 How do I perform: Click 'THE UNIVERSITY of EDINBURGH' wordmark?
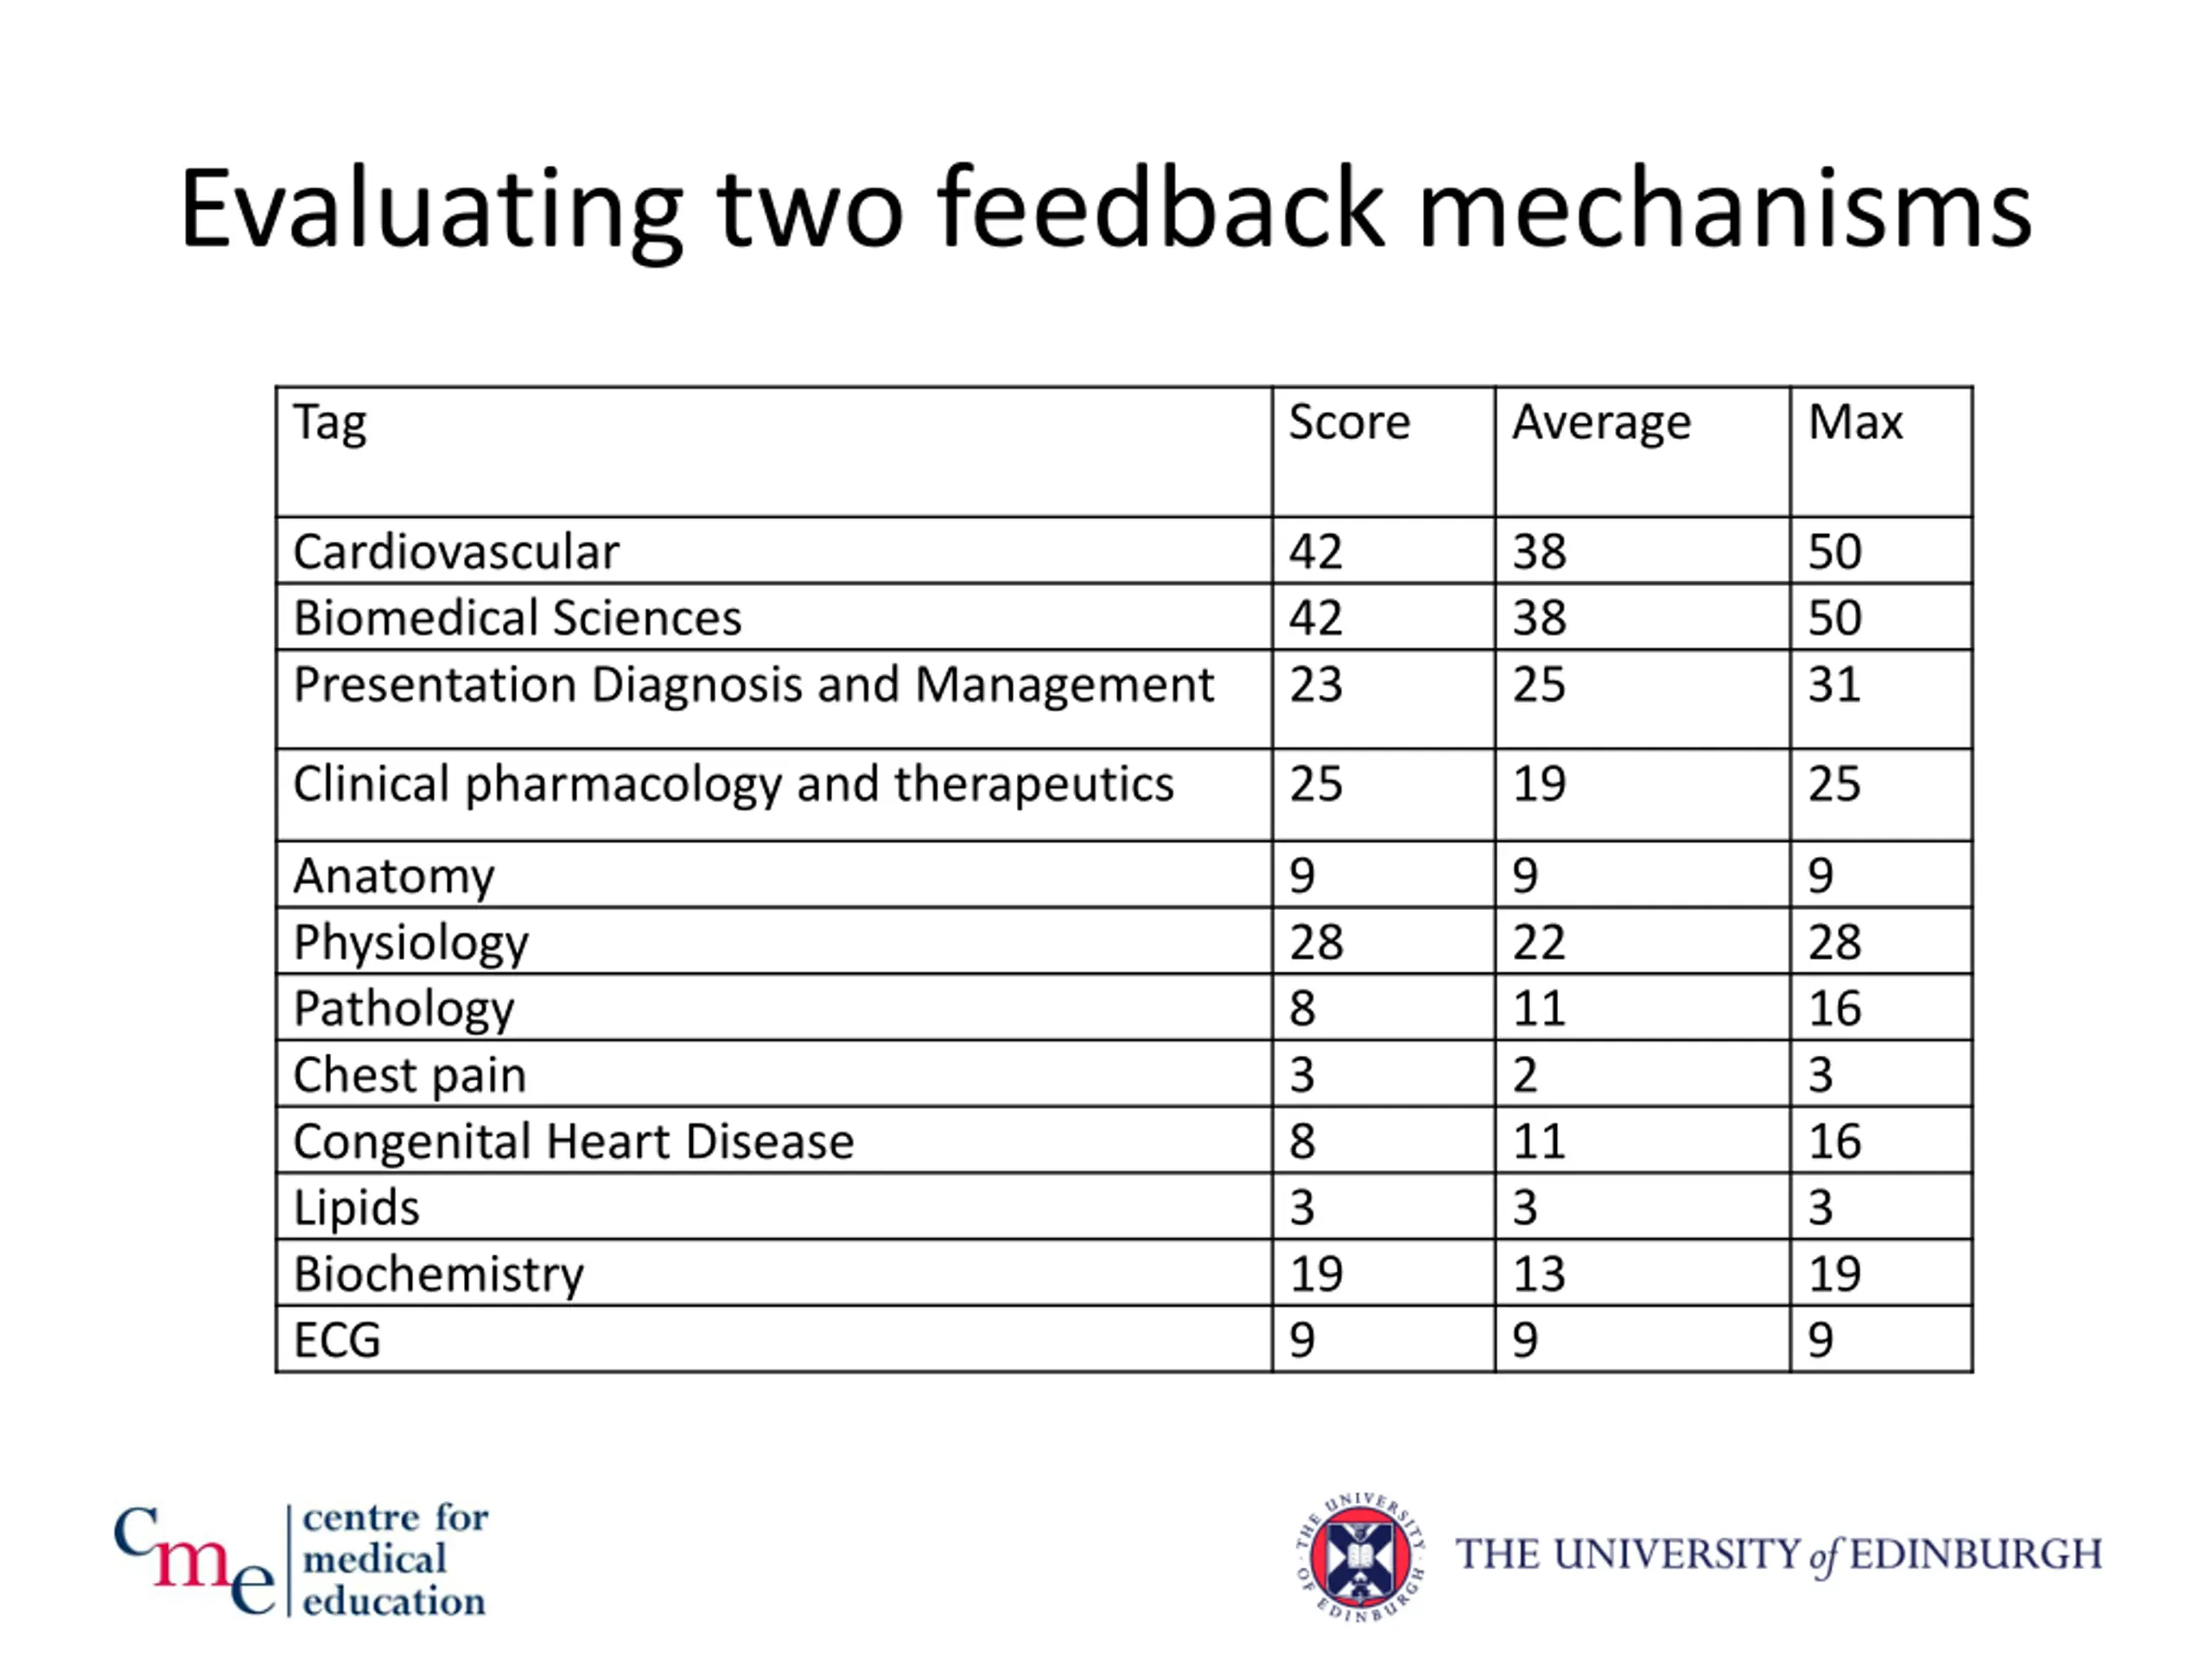(1778, 1556)
